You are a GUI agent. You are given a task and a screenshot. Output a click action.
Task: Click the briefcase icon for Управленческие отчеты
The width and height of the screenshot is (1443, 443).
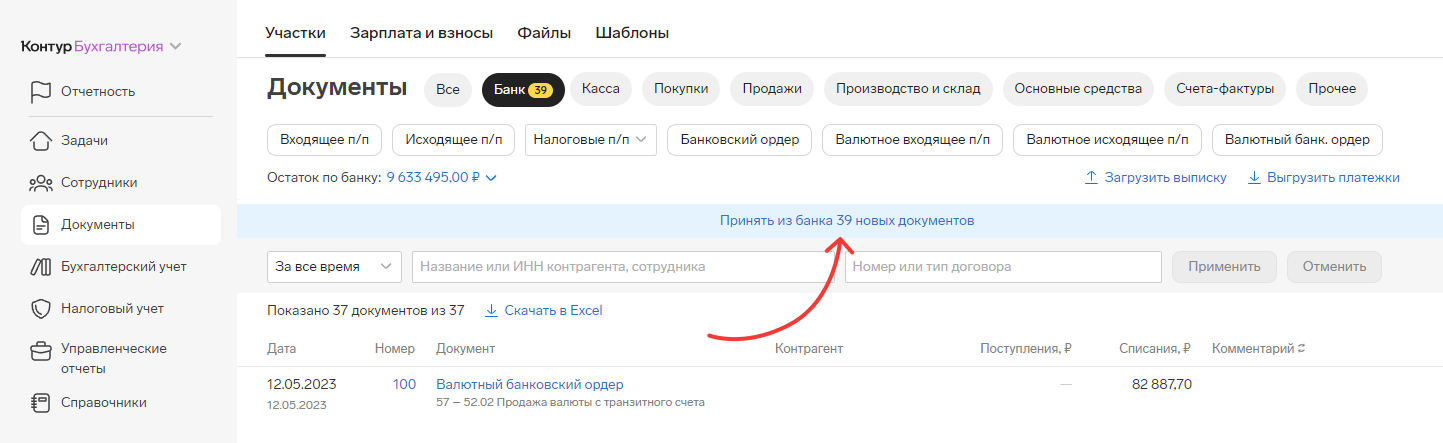point(40,352)
